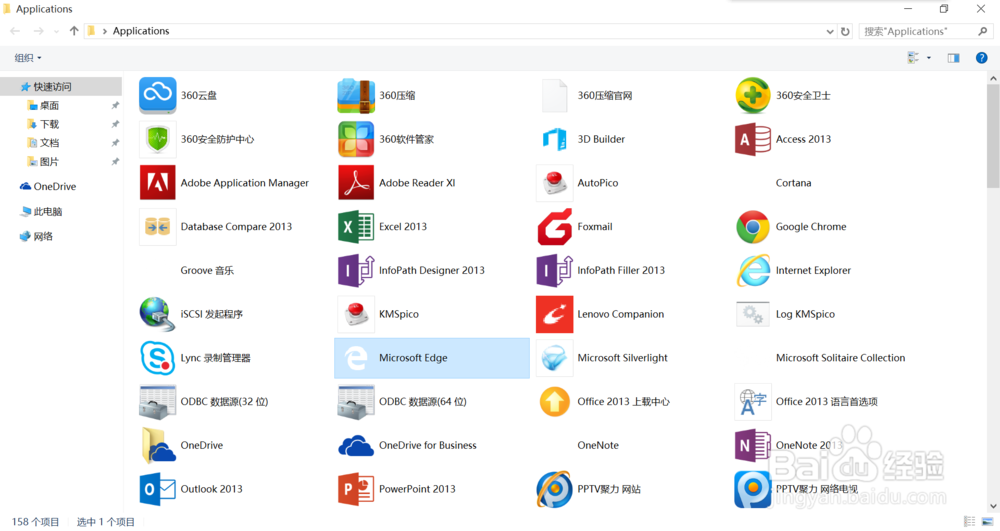Select the iSCSI 发起程序 globe icon
This screenshot has width=1000, height=531.
[158, 314]
